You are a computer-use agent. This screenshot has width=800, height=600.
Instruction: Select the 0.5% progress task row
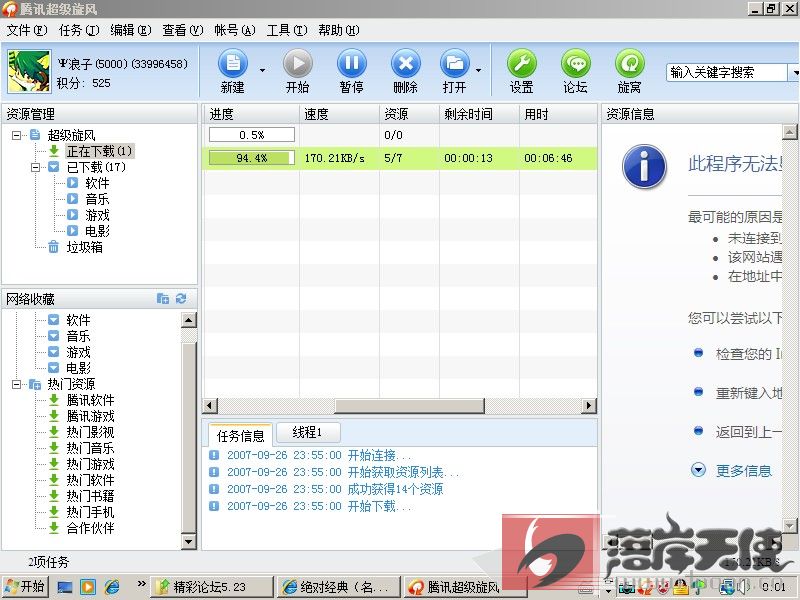click(x=400, y=135)
